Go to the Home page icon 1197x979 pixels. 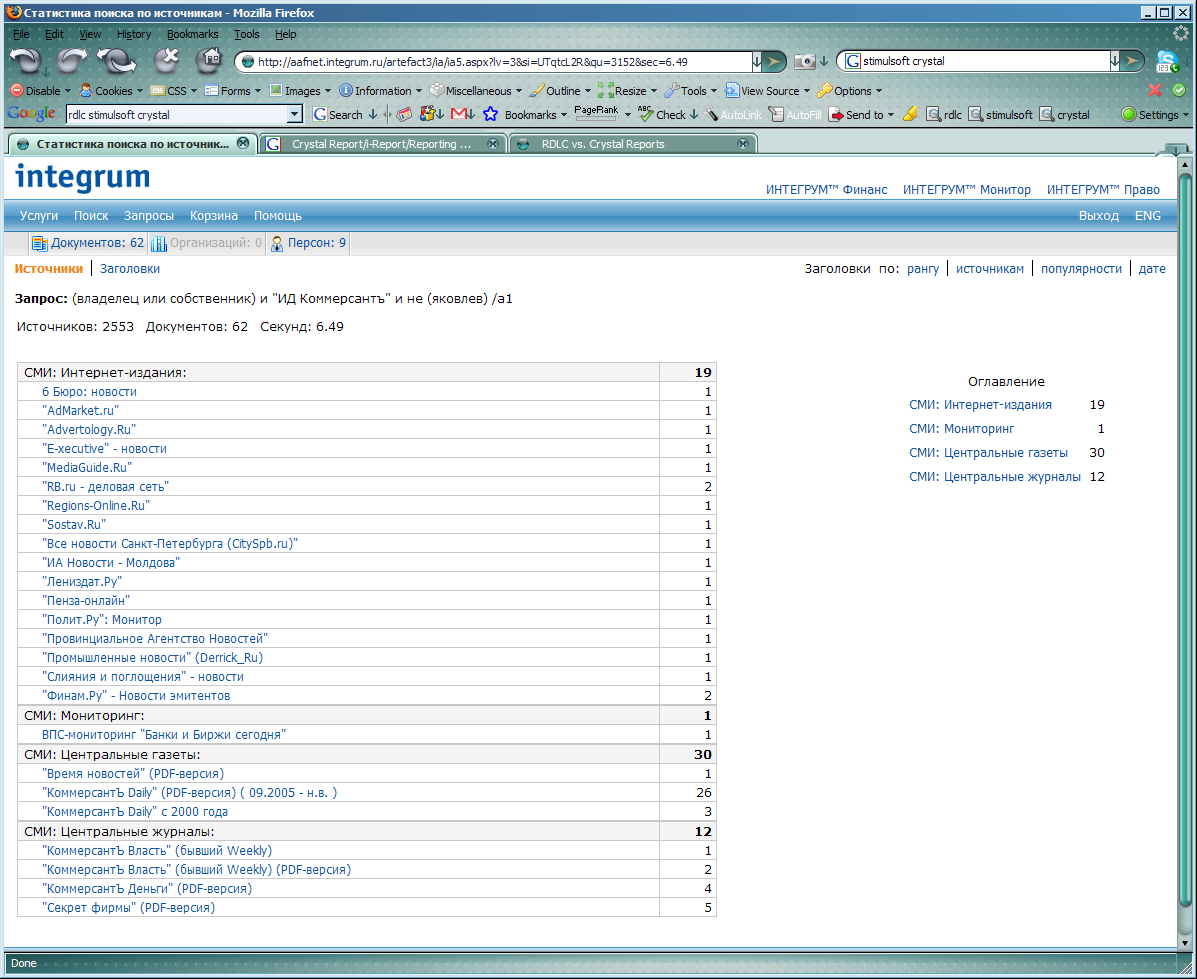pyautogui.click(x=208, y=61)
